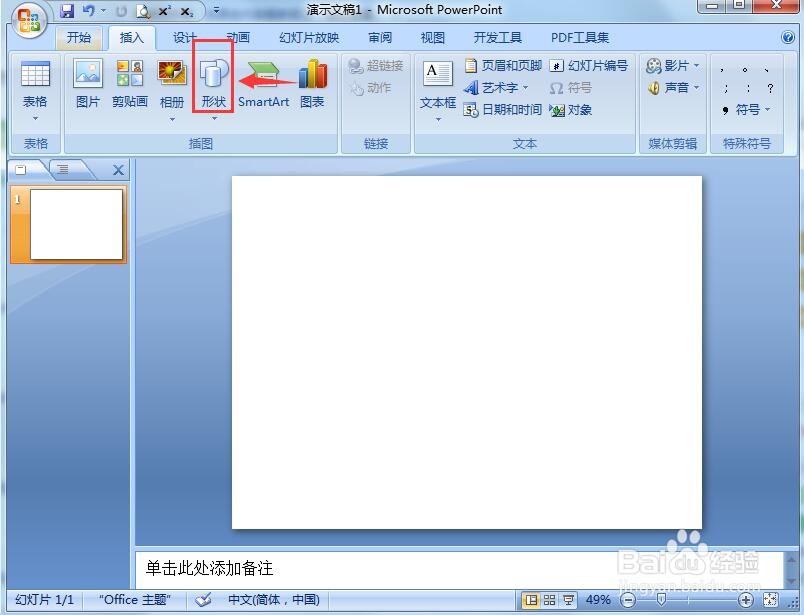
Task: Expand the Sound (声音) dropdown arrow
Action: tap(696, 88)
